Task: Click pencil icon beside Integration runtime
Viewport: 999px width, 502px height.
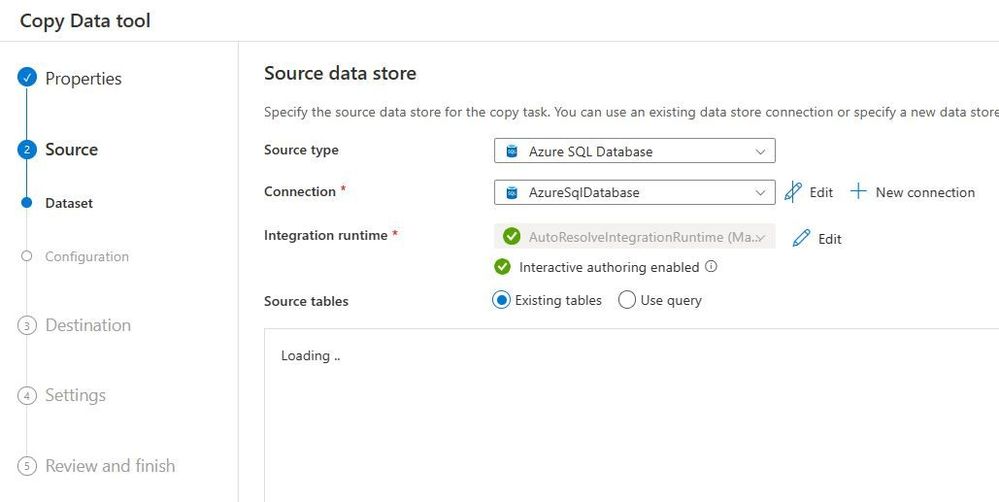Action: click(x=801, y=239)
